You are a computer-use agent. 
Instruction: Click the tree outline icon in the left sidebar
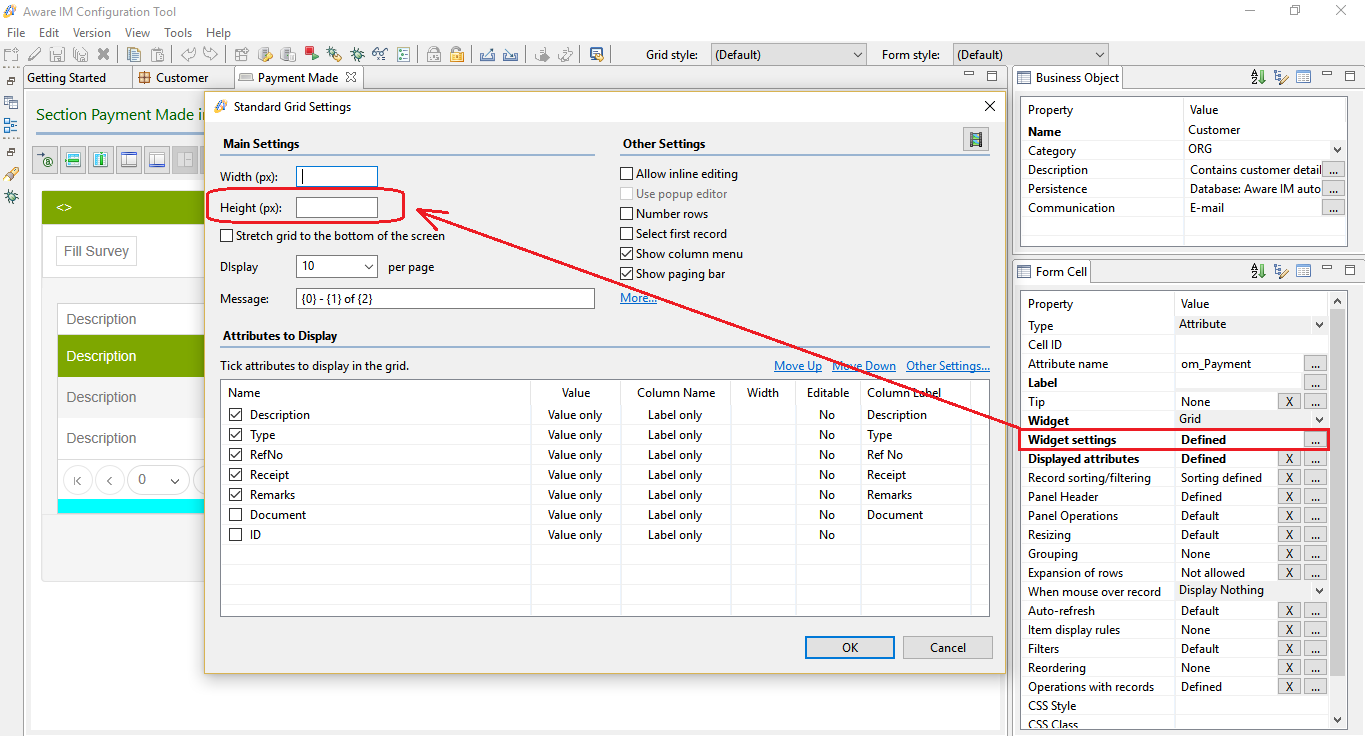11,126
